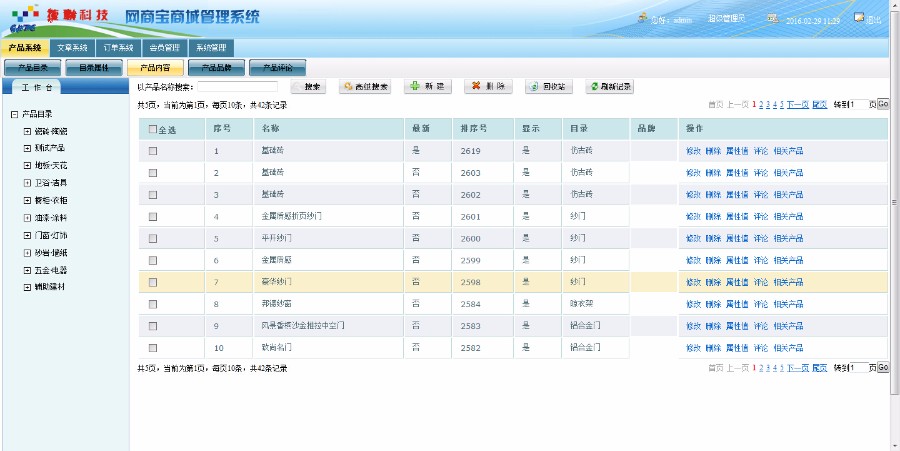The width and height of the screenshot is (900, 451).
Task: Go to page 5 below the table
Action: tap(782, 368)
